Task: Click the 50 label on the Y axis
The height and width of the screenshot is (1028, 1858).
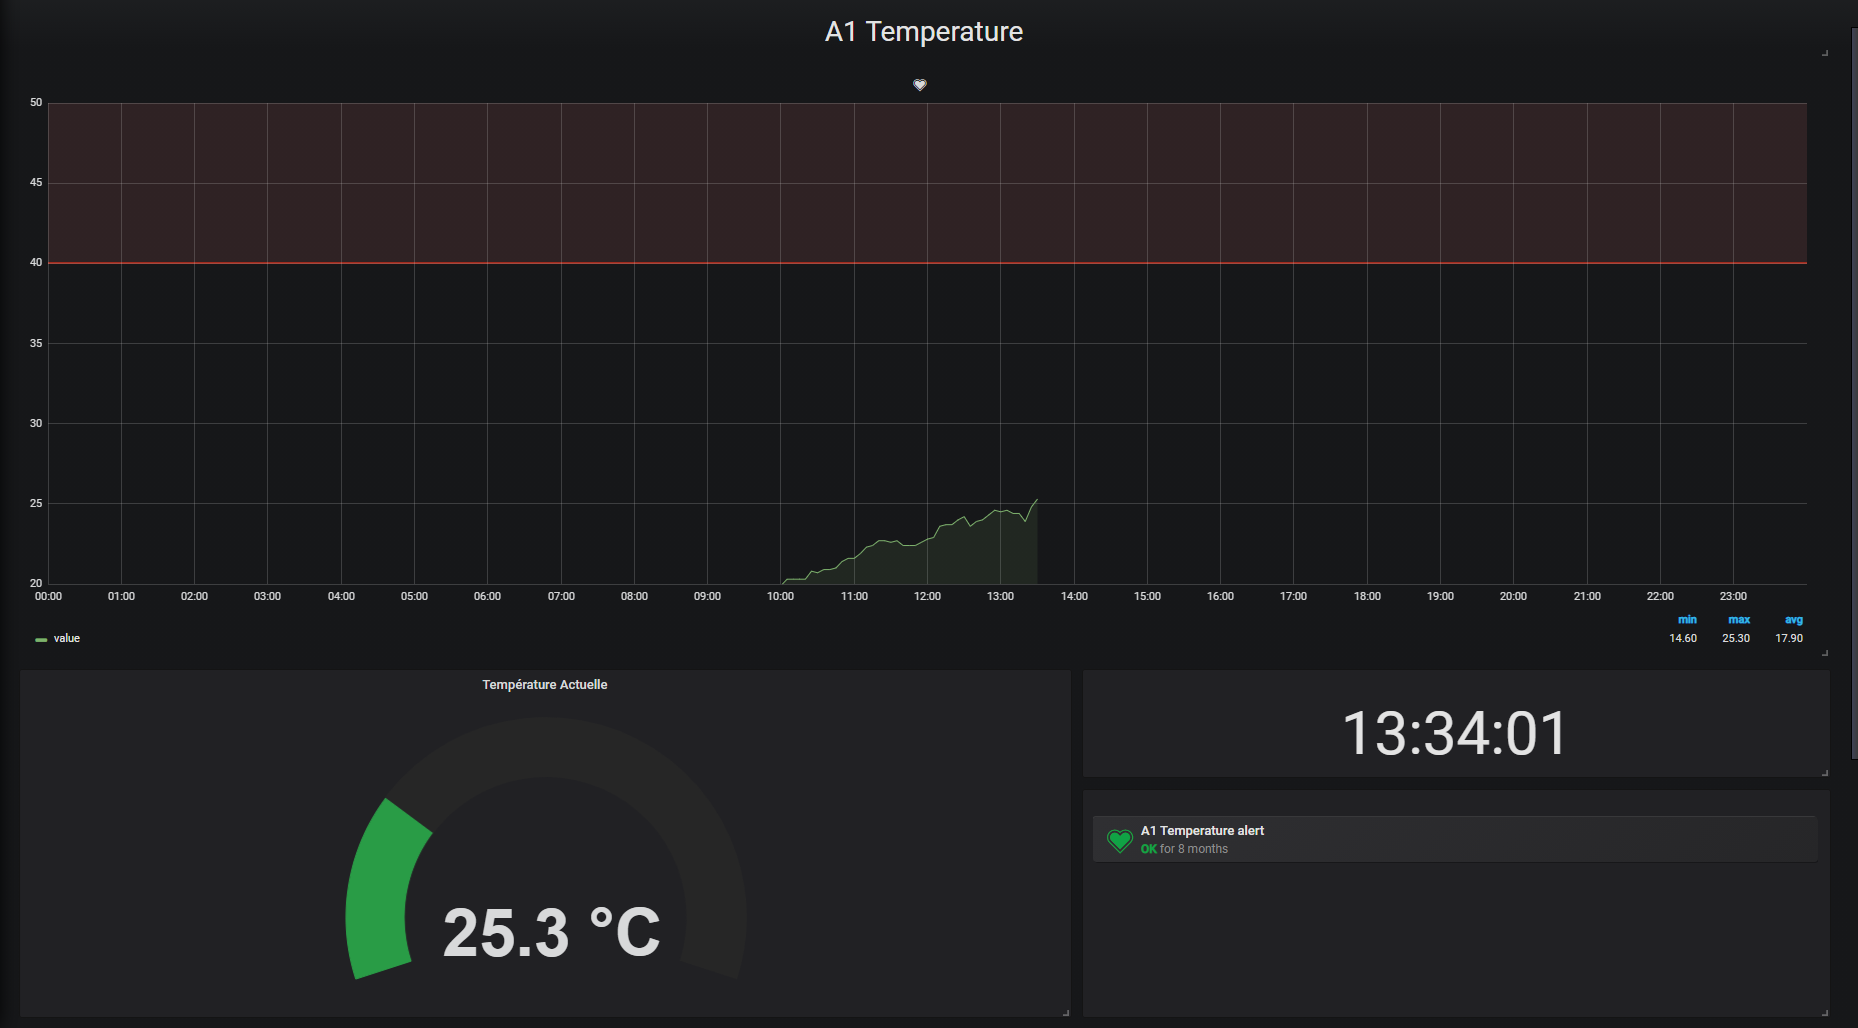Action: 36,102
